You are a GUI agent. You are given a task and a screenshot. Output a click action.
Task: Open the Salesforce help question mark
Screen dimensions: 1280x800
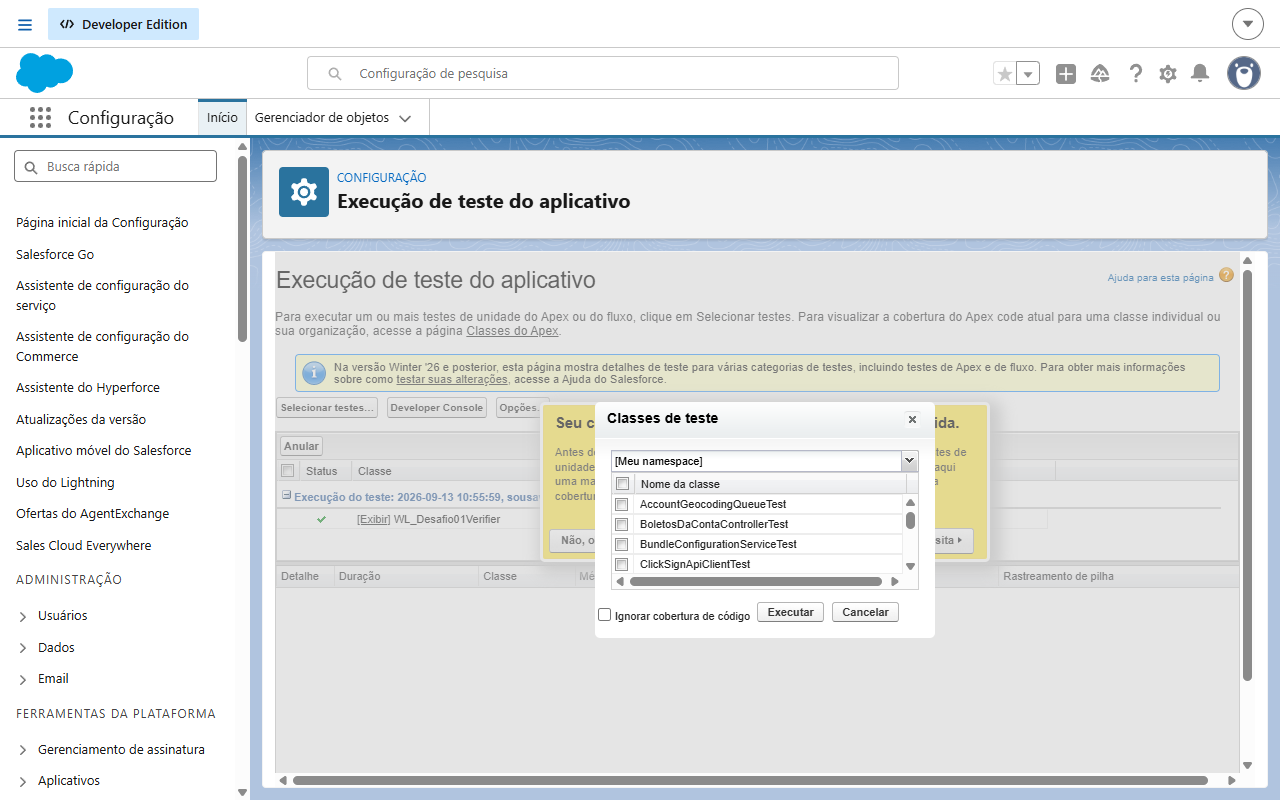pos(1135,74)
